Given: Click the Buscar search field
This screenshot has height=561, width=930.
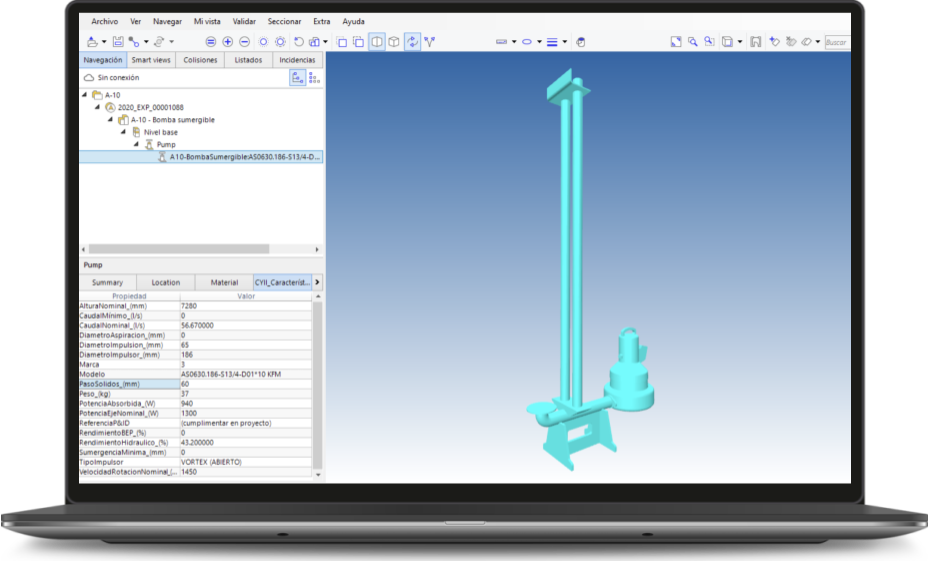Looking at the screenshot, I should [837, 42].
